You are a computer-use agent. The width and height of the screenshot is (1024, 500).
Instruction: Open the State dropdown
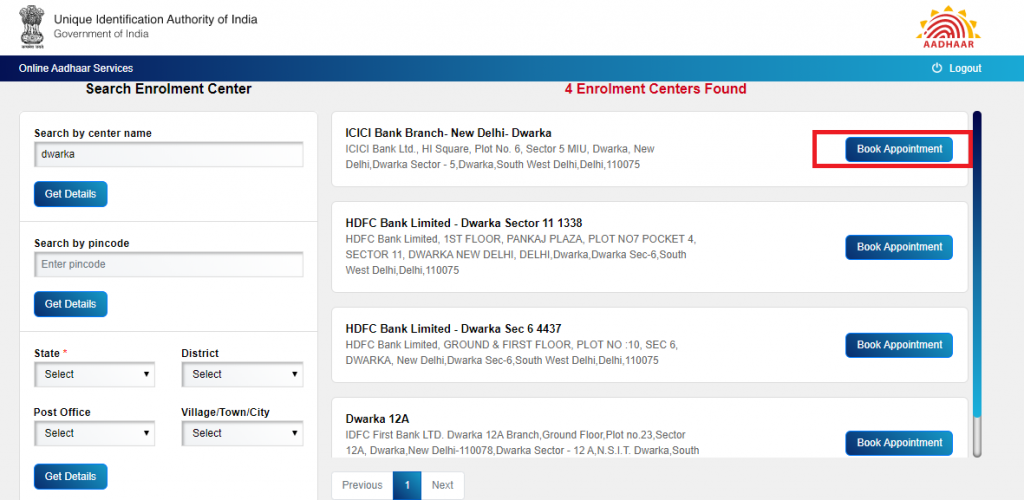click(95, 375)
